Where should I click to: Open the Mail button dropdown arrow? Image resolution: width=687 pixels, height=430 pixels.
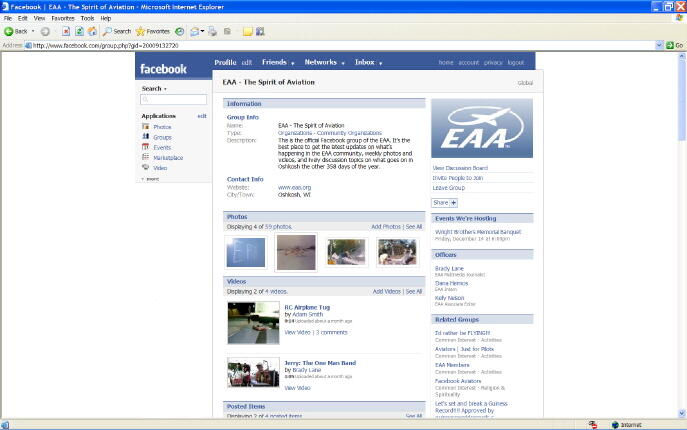pyautogui.click(x=202, y=32)
